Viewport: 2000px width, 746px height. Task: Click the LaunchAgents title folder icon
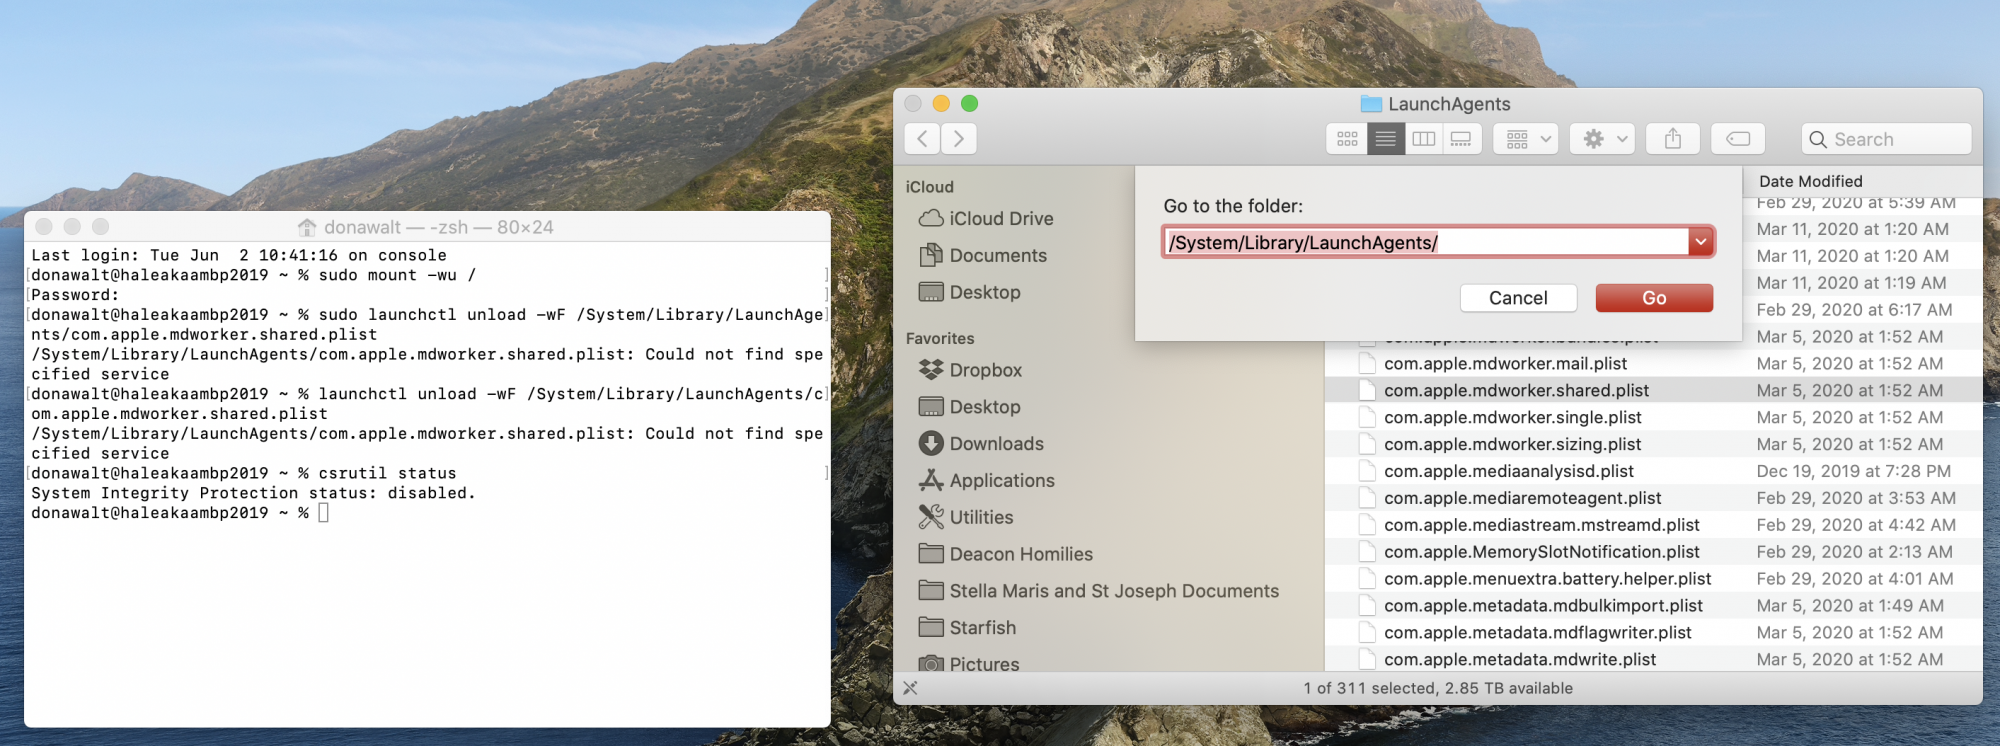tap(1371, 104)
